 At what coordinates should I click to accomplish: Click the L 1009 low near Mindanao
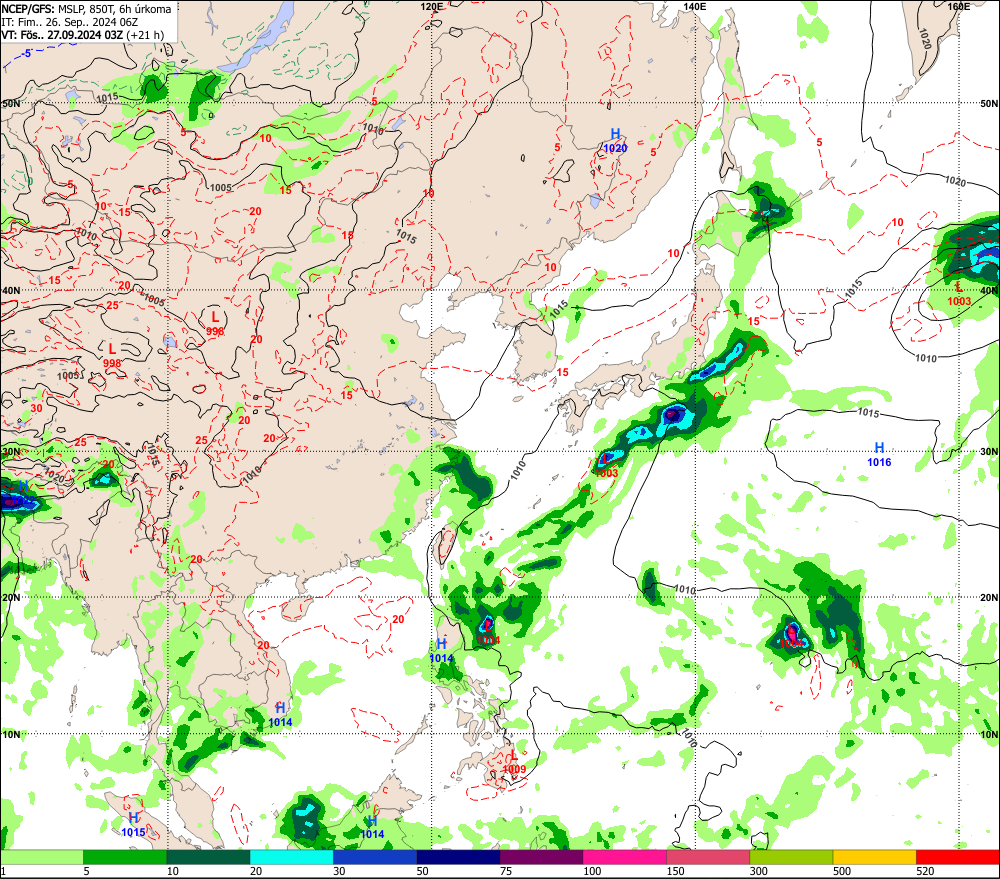tap(514, 762)
